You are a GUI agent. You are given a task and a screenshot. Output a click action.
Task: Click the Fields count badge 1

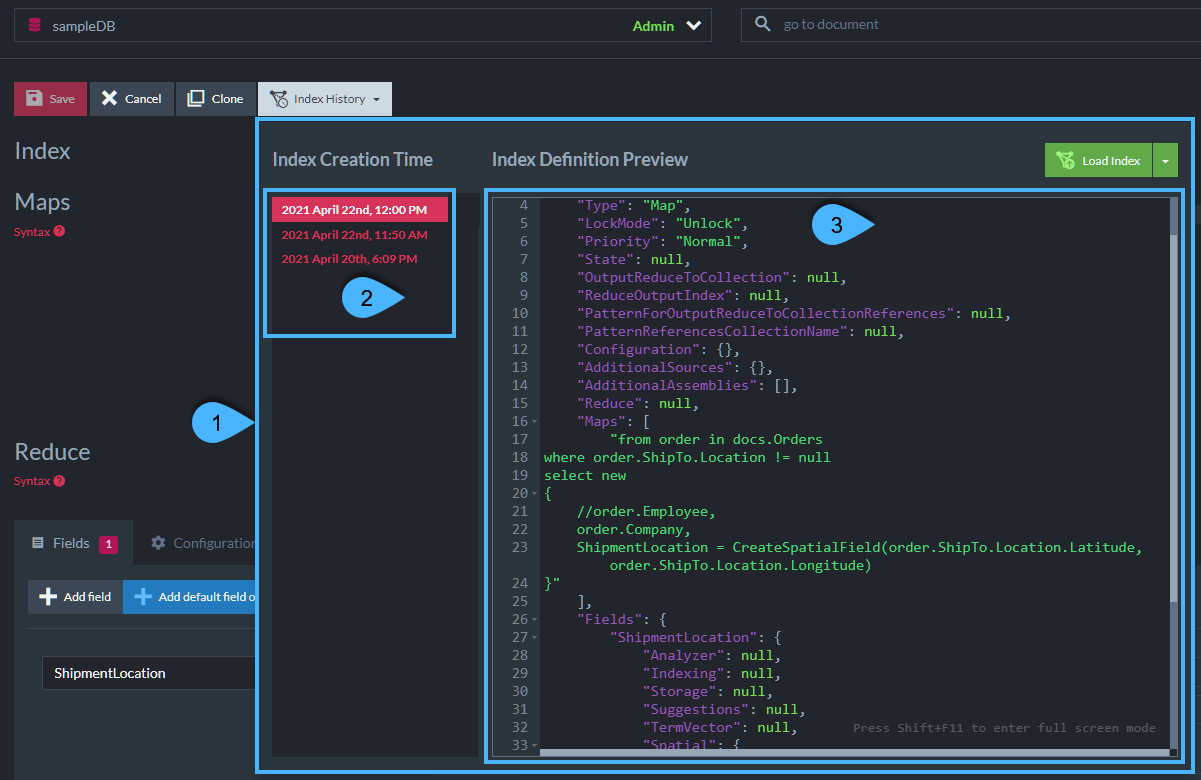[x=108, y=544]
